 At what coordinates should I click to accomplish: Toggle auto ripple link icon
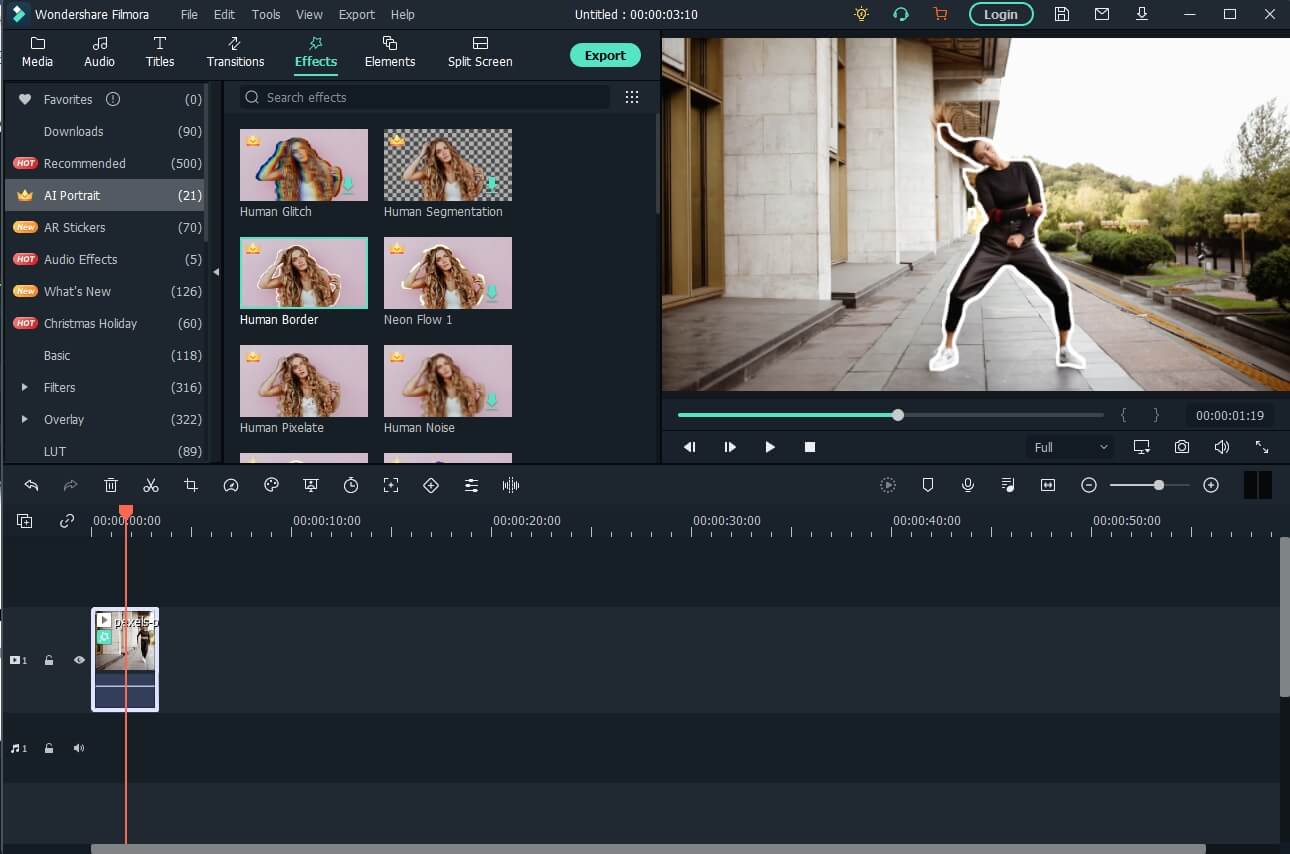[67, 521]
